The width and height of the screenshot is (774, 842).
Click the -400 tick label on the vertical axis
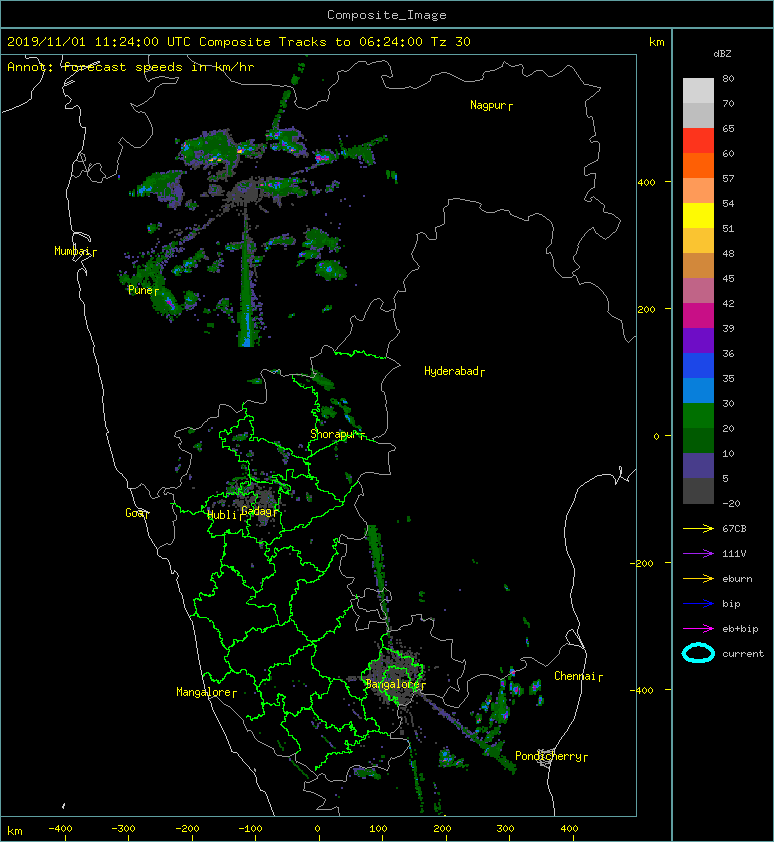pos(642,690)
